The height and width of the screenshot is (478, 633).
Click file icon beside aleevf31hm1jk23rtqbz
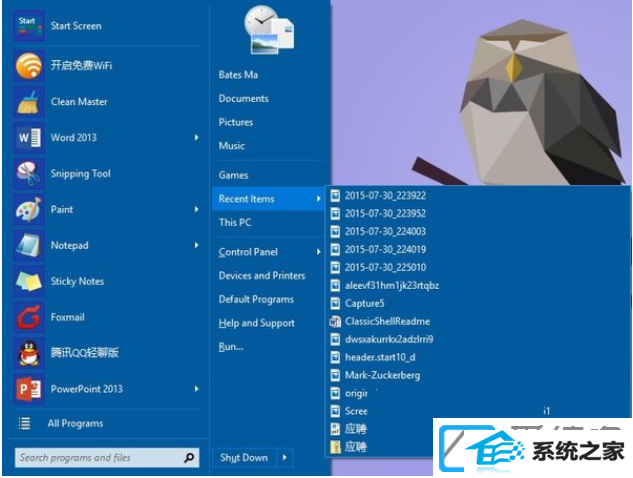335,285
